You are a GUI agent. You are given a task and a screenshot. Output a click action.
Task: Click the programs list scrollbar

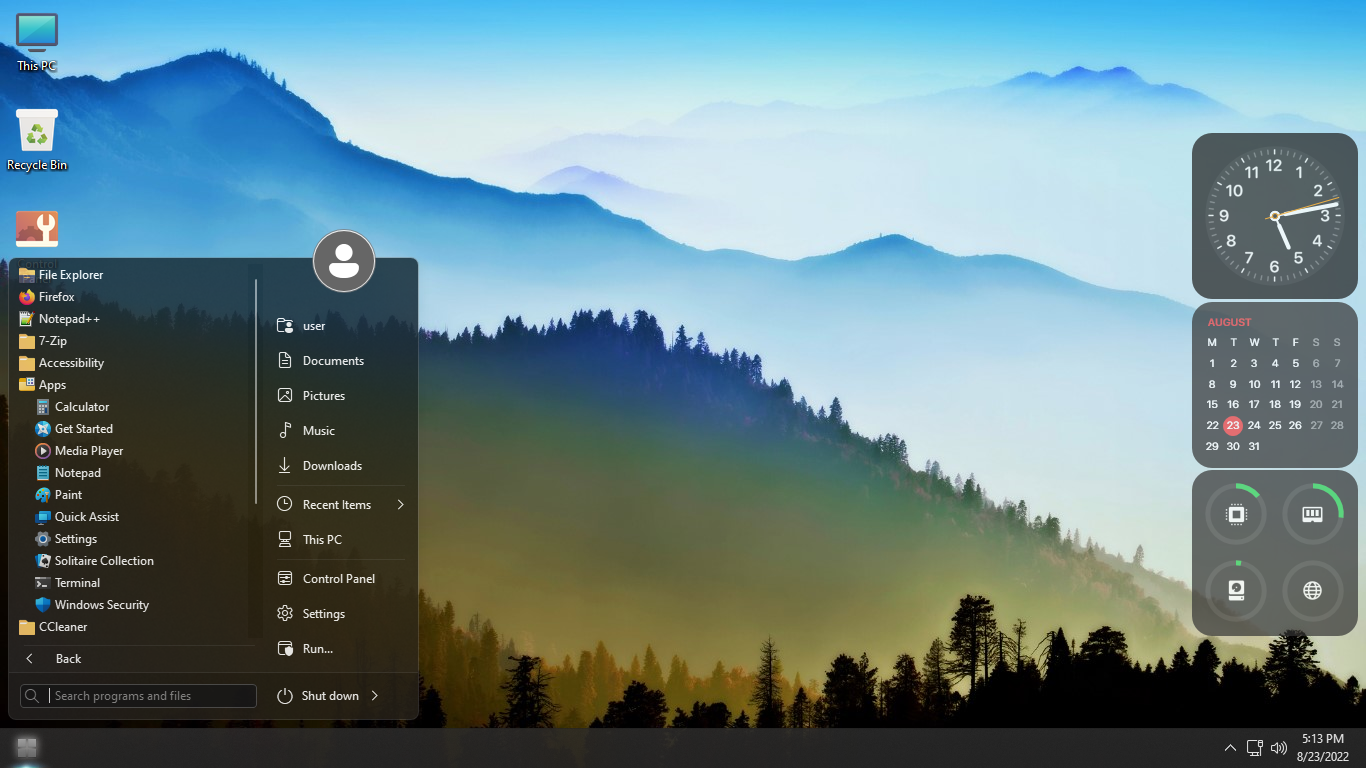point(256,392)
